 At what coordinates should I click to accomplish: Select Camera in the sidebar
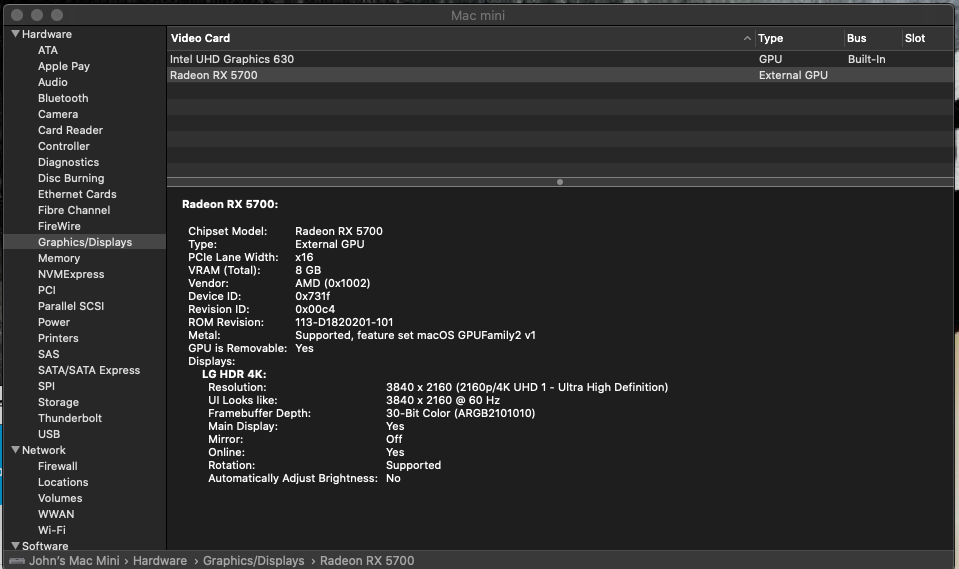click(x=58, y=114)
